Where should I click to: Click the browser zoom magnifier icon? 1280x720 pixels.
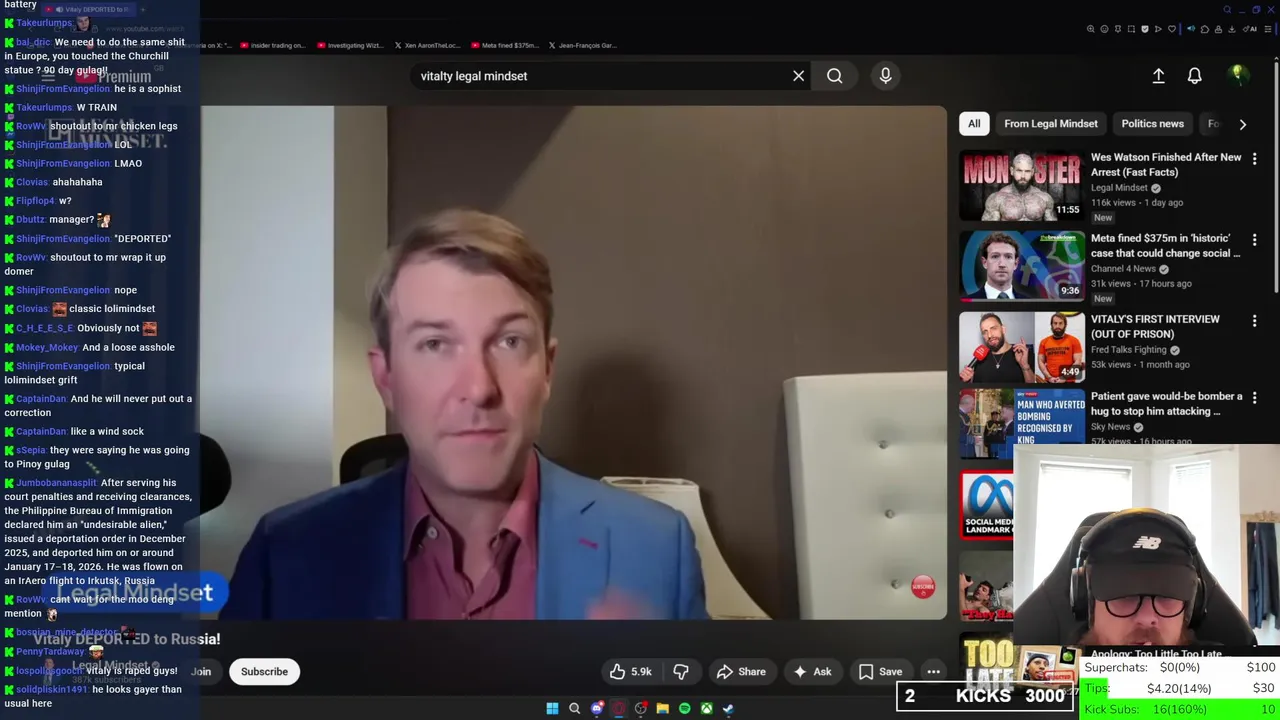click(x=1090, y=29)
